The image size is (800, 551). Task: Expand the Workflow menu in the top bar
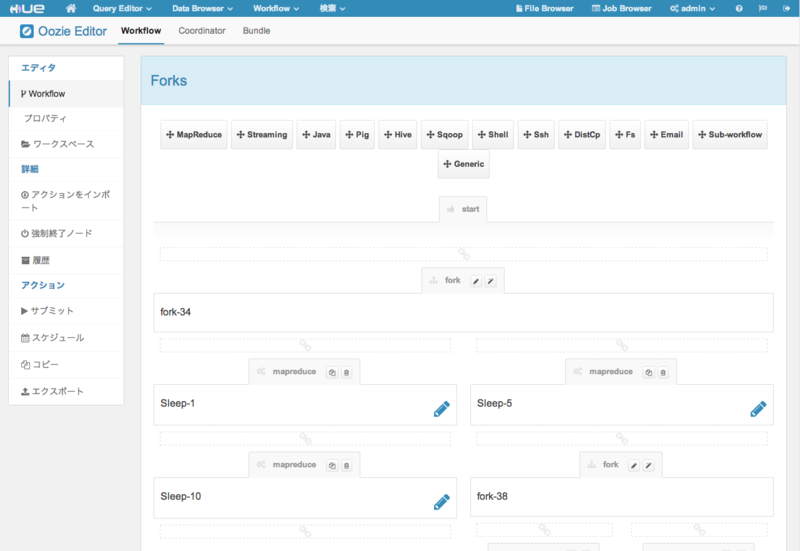[276, 8]
